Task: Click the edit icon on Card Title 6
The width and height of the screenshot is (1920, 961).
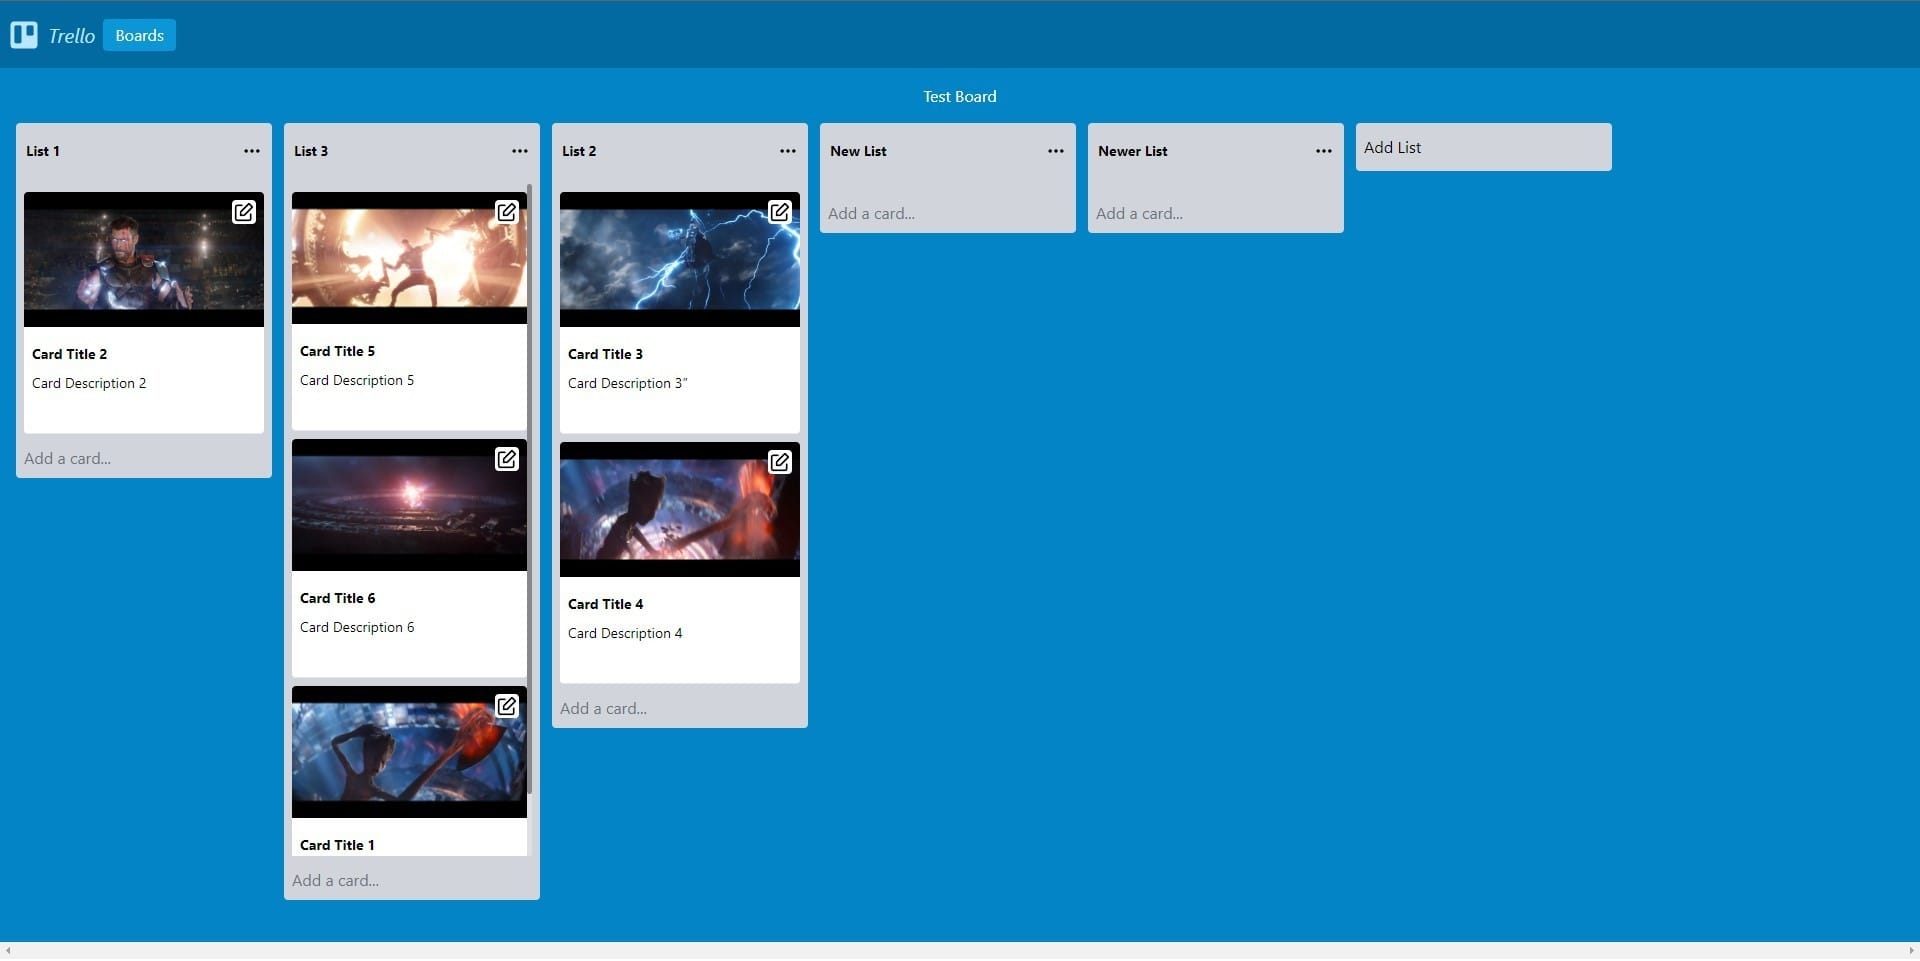Action: (x=508, y=460)
